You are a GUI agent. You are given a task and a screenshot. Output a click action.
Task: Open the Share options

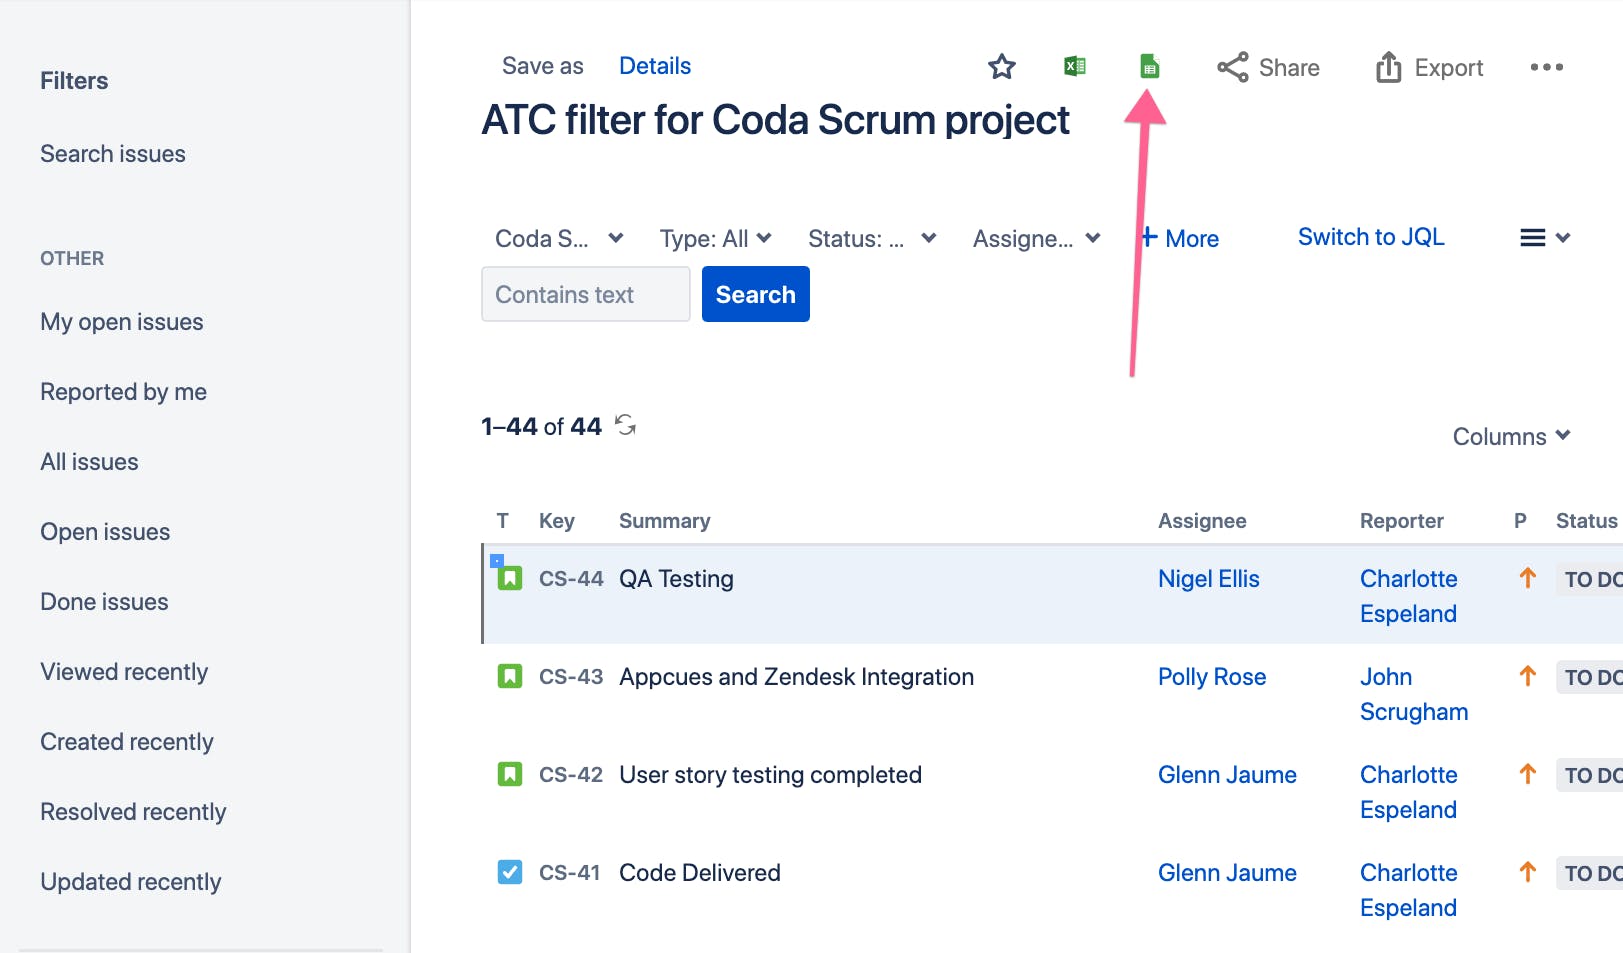pos(1268,68)
